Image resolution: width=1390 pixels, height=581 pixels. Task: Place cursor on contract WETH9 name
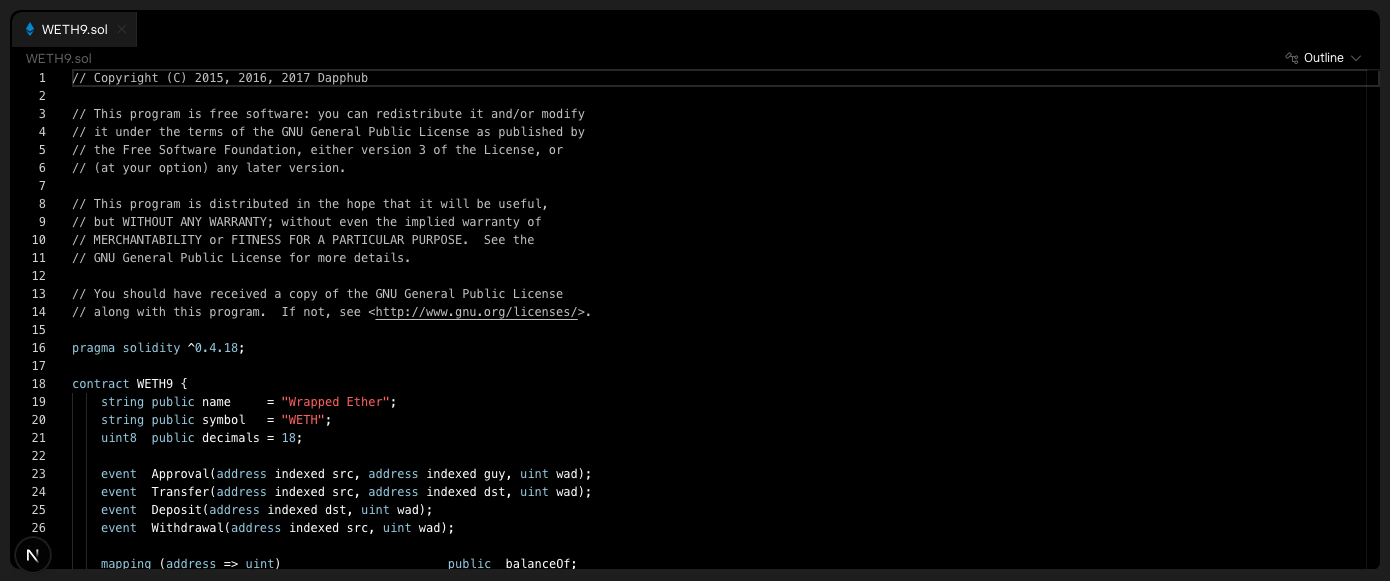coord(155,384)
